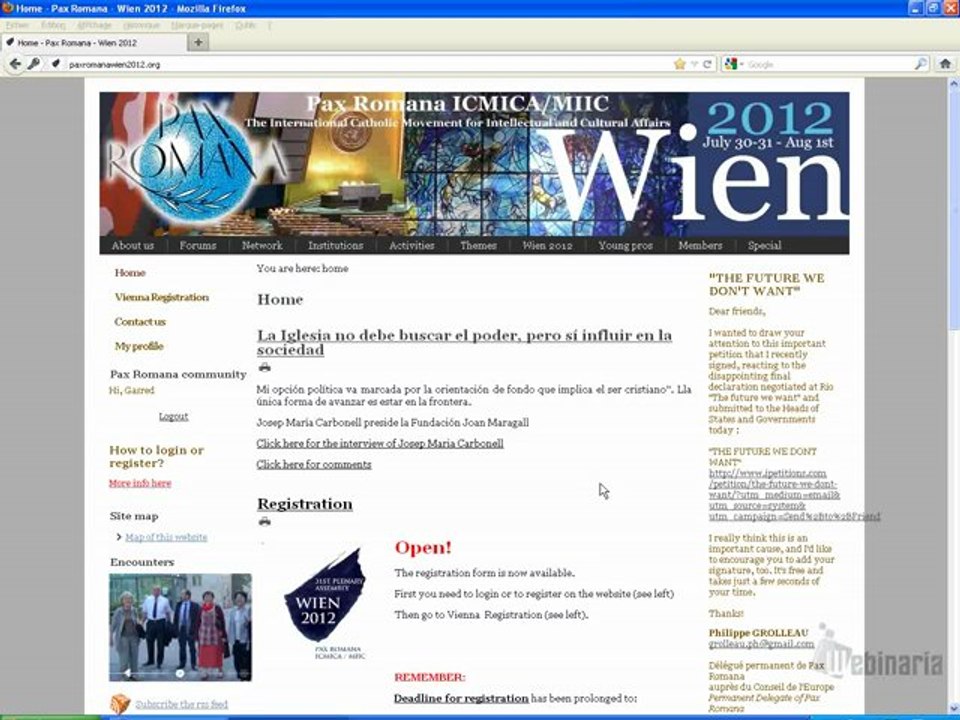This screenshot has height=720, width=960.
Task: Click the search magnifier icon
Action: click(921, 64)
